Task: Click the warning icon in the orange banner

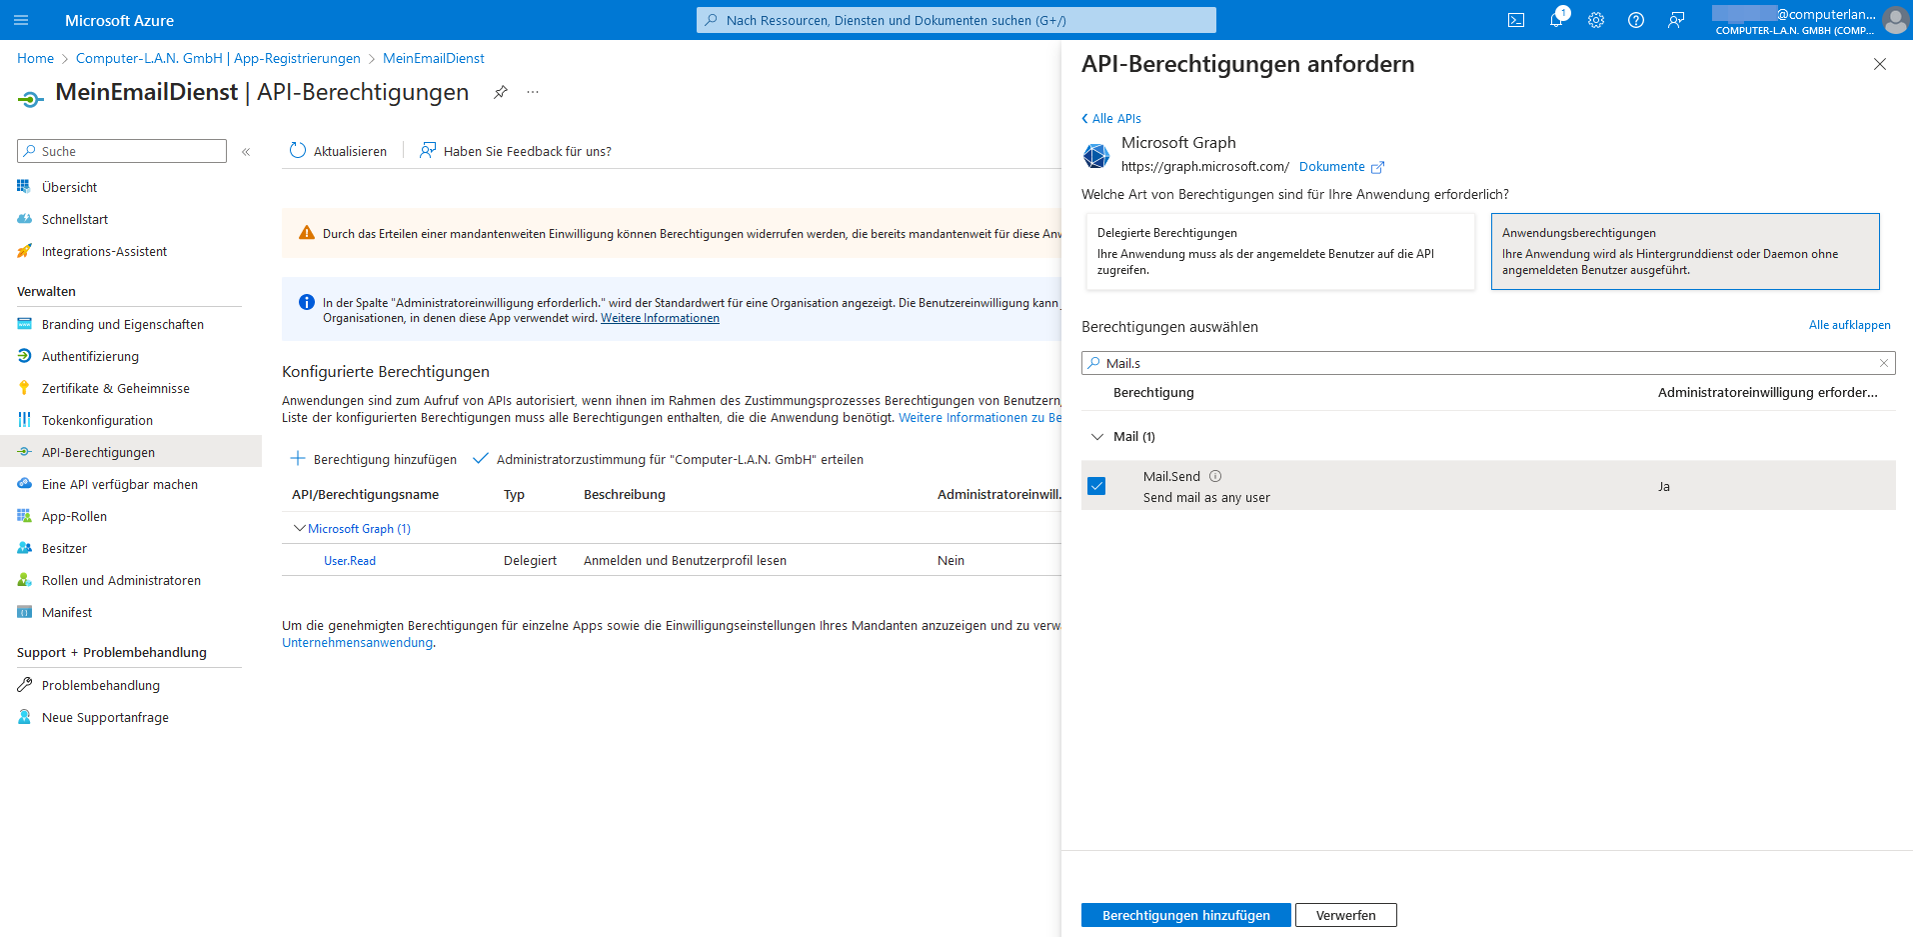Action: click(x=307, y=233)
